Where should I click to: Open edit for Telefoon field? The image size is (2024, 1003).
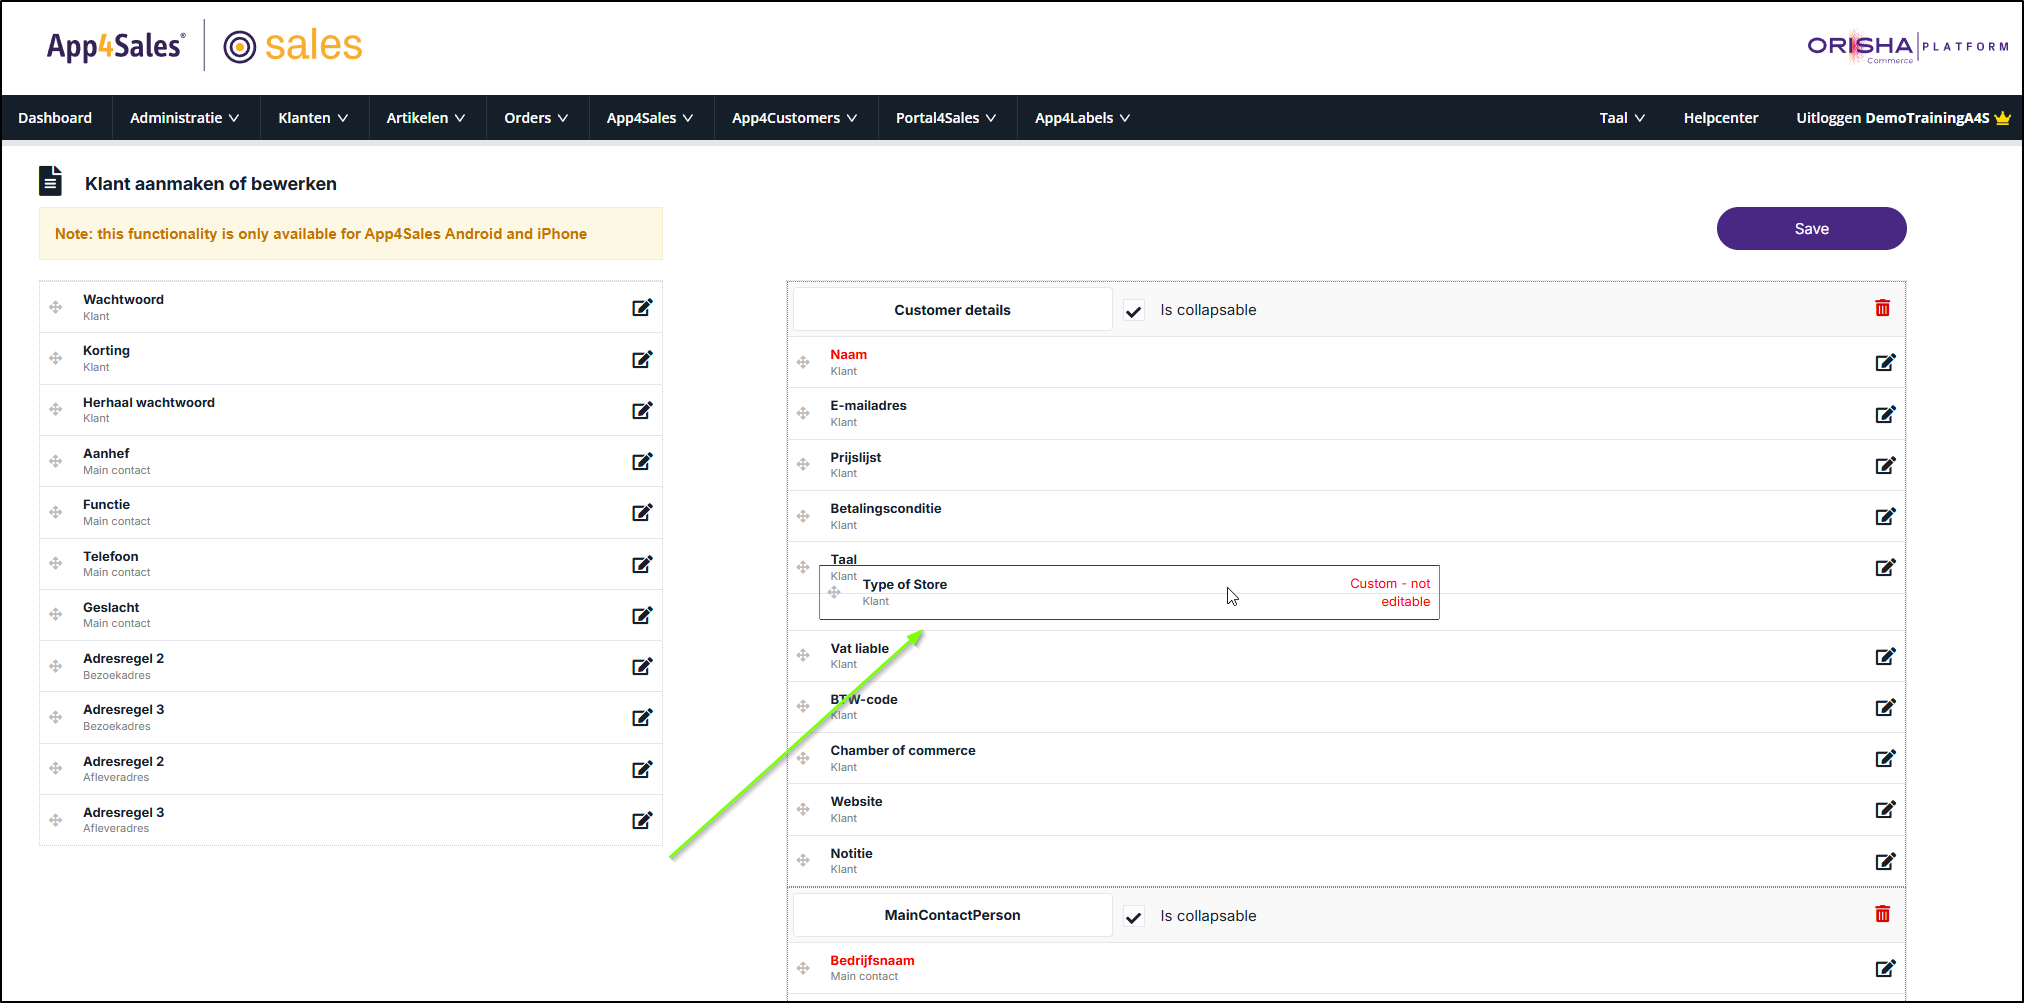642,565
